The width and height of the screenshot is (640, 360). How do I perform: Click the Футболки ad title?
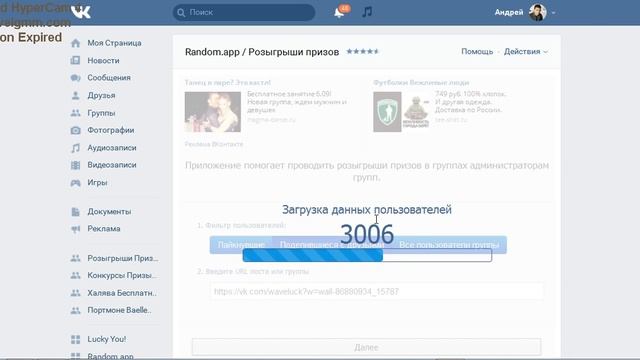tap(421, 82)
